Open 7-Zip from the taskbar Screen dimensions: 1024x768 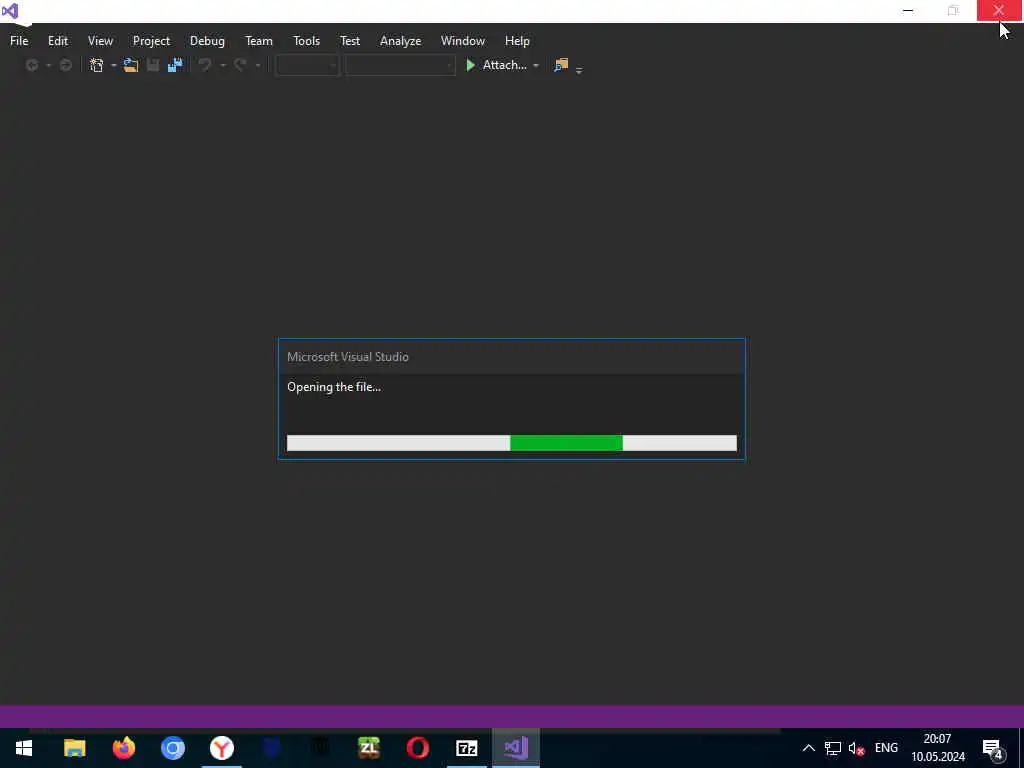coord(467,748)
